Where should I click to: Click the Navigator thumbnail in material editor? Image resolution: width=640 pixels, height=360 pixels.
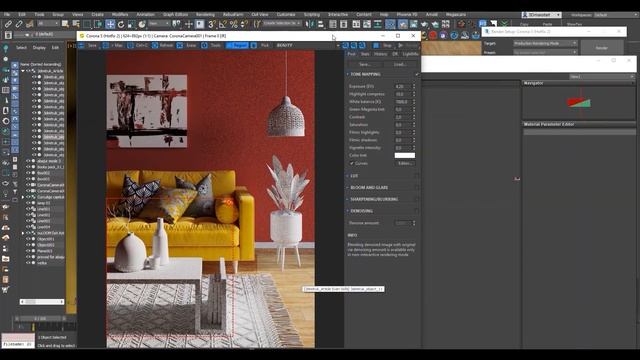(579, 102)
